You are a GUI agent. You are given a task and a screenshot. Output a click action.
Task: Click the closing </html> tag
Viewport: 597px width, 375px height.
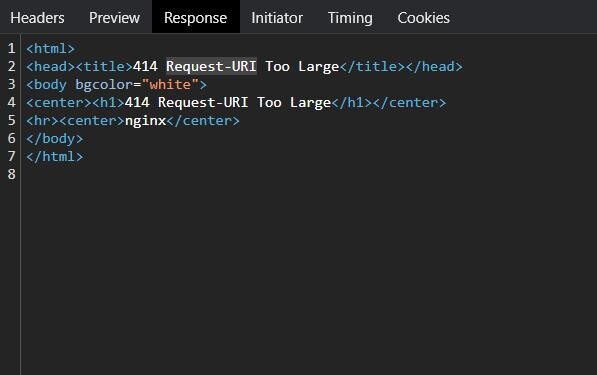[54, 156]
